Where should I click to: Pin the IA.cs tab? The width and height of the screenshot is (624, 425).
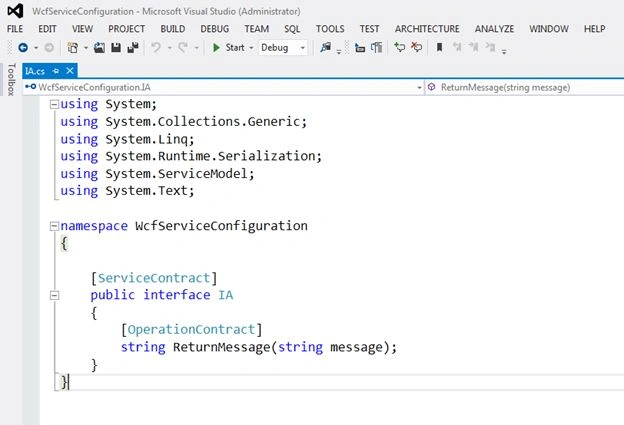tap(56, 71)
